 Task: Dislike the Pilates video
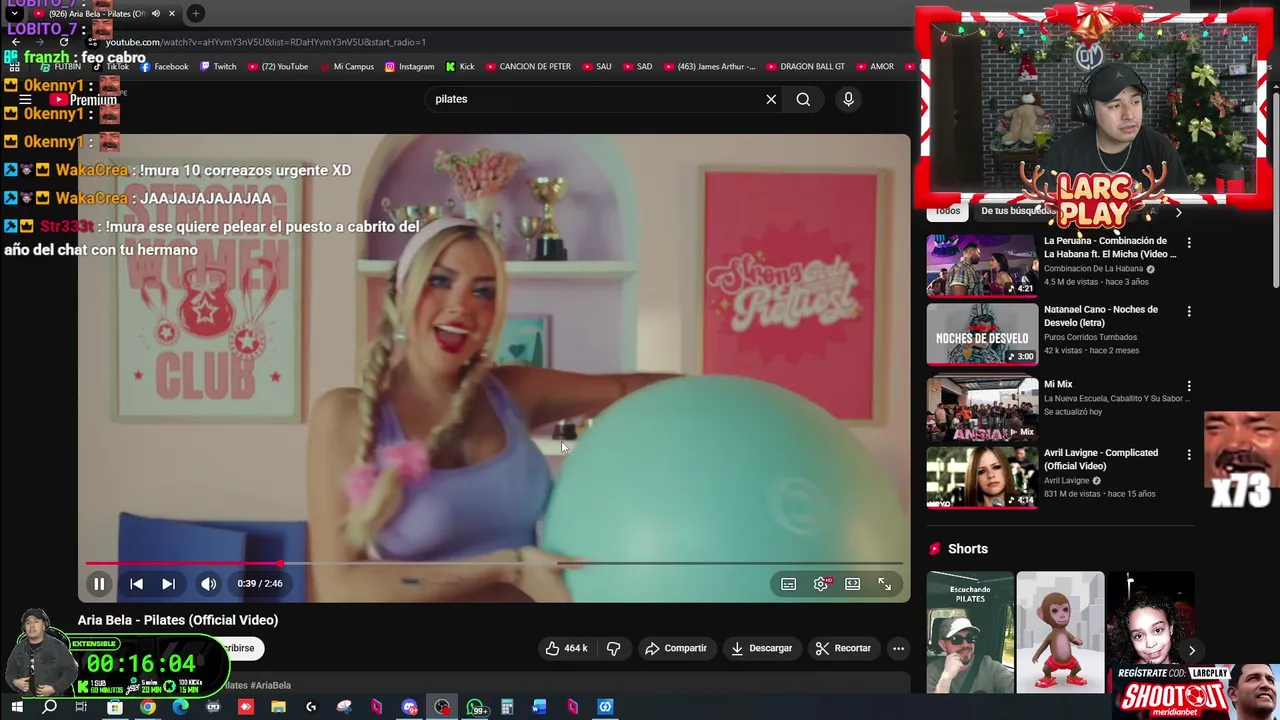point(613,648)
